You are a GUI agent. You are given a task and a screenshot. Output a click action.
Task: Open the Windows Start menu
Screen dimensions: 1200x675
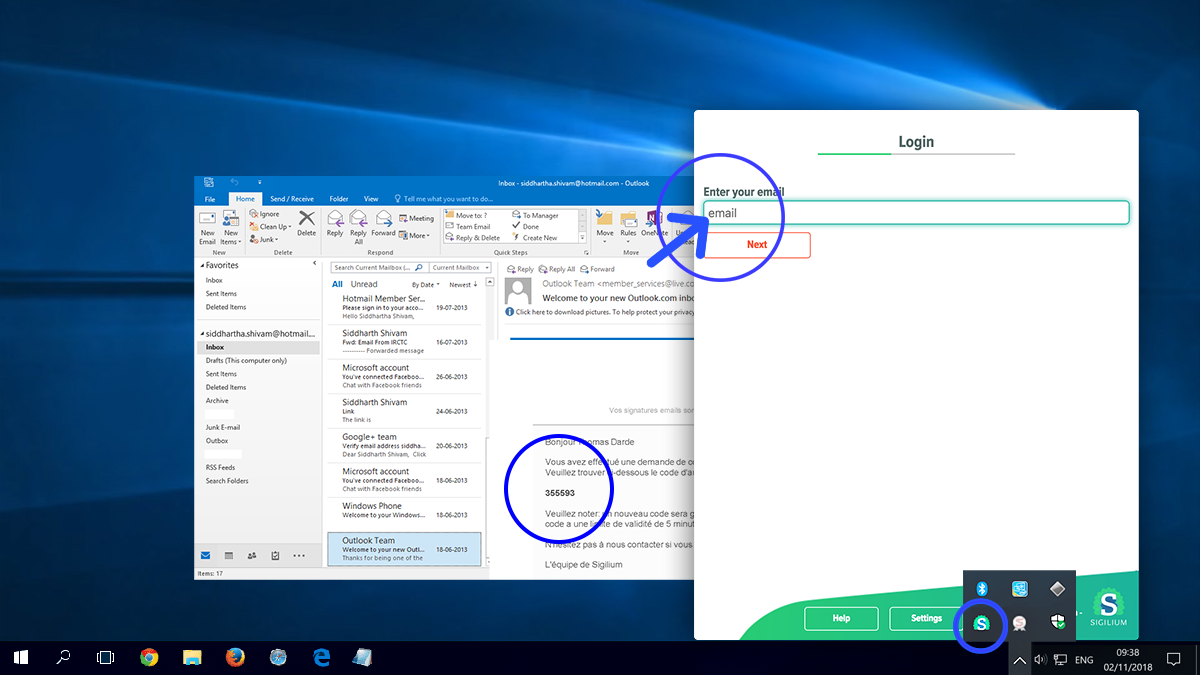point(21,657)
